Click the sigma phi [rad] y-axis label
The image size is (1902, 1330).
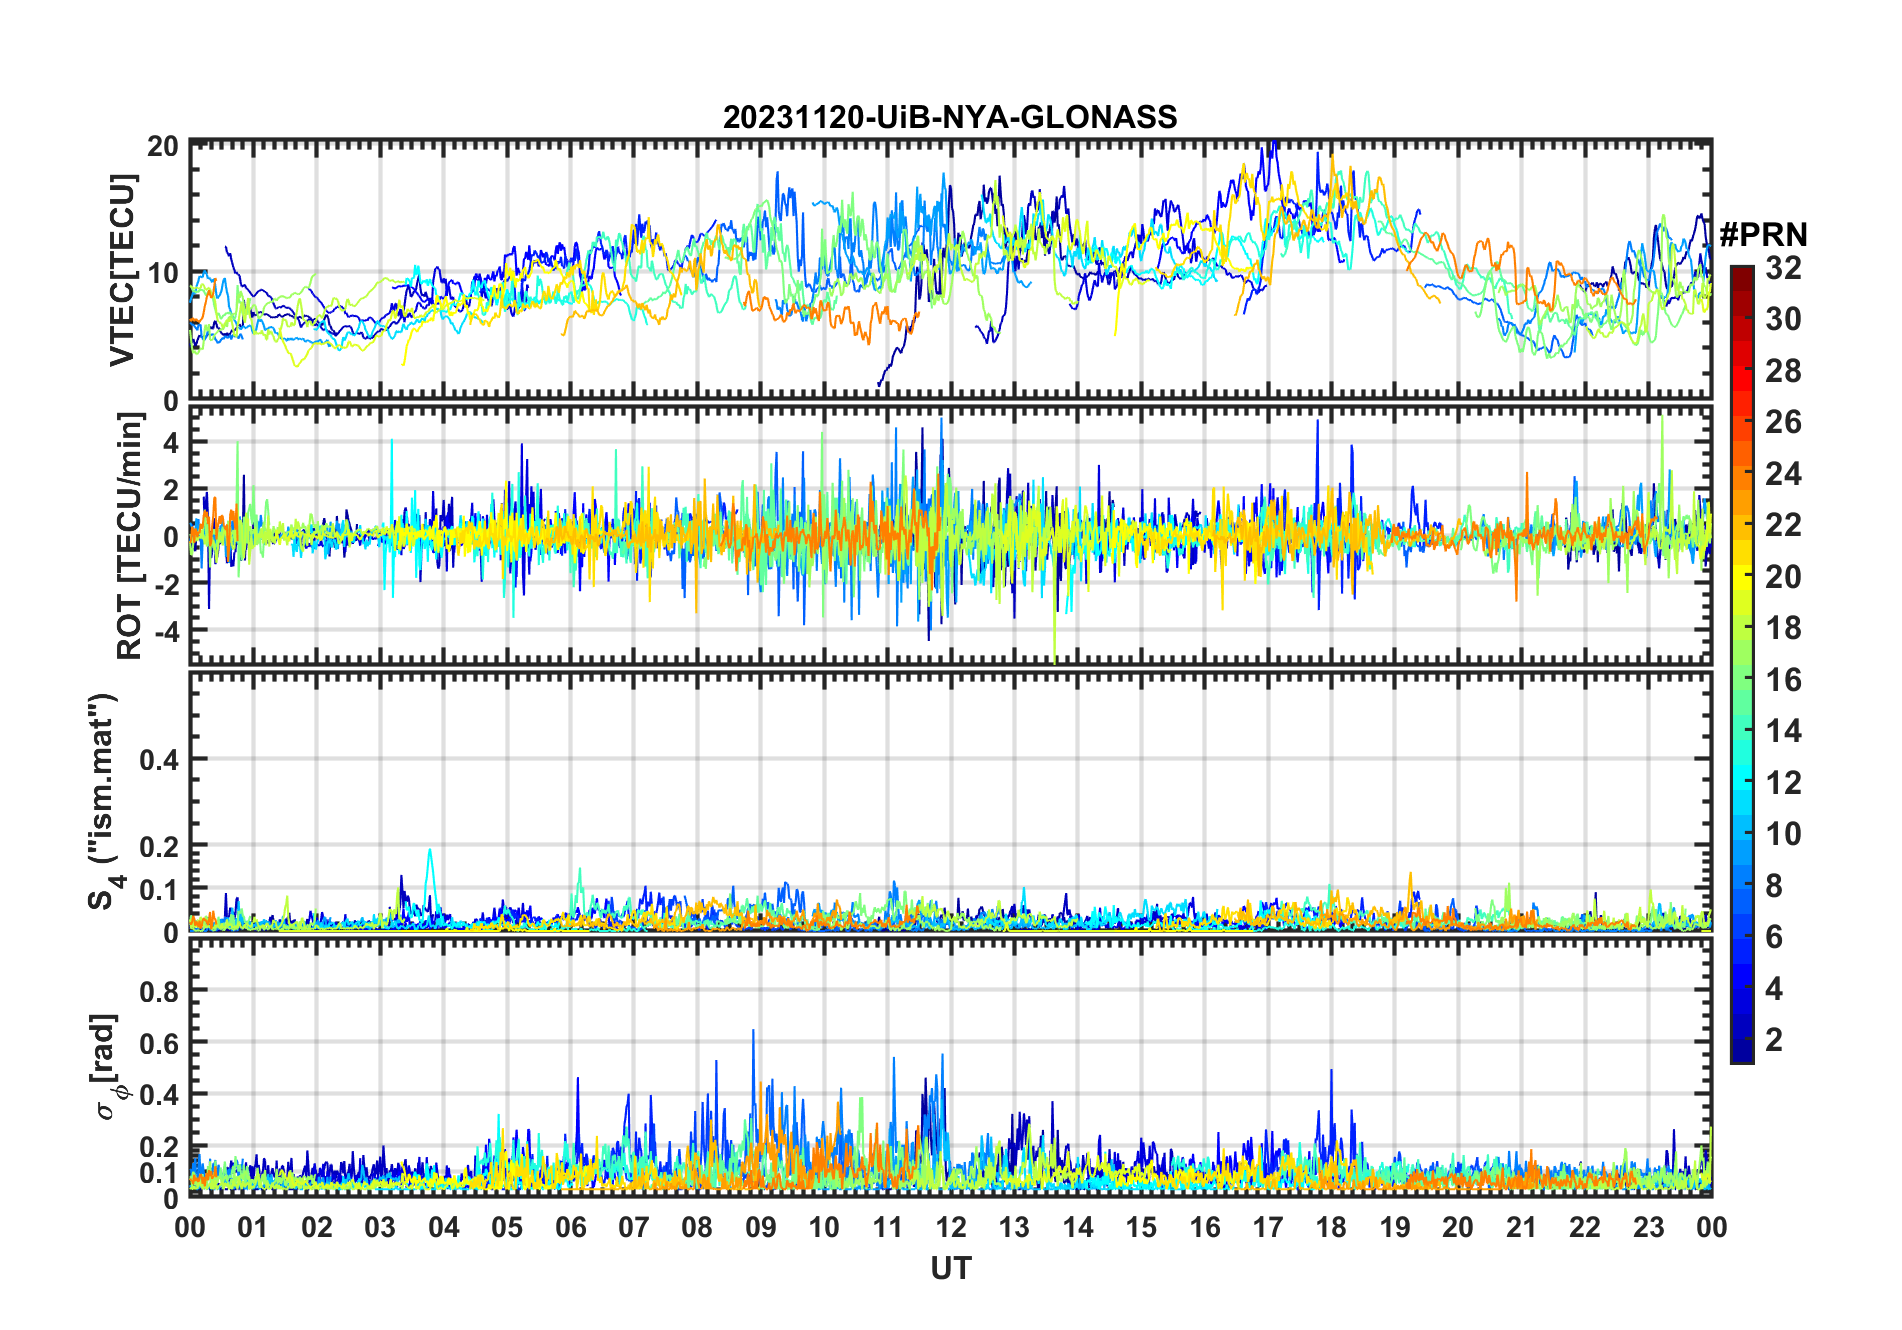tap(108, 1067)
